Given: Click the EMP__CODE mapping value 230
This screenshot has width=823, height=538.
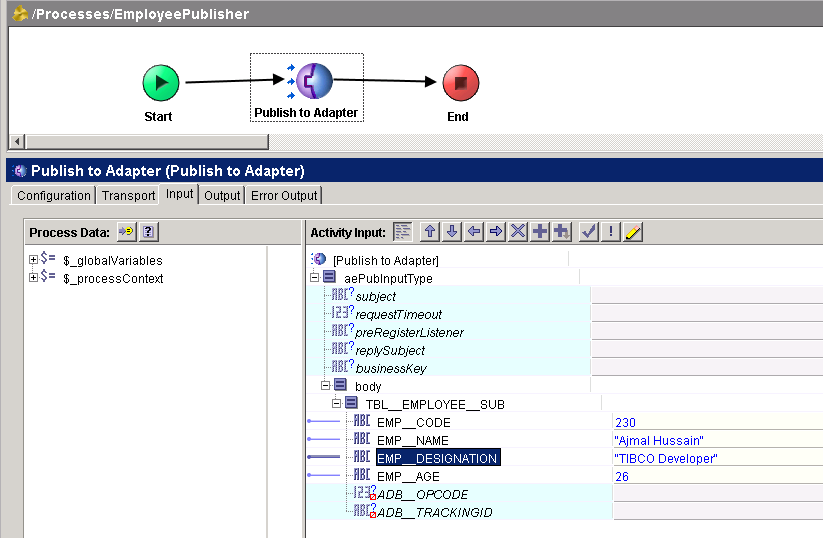Looking at the screenshot, I should click(625, 423).
